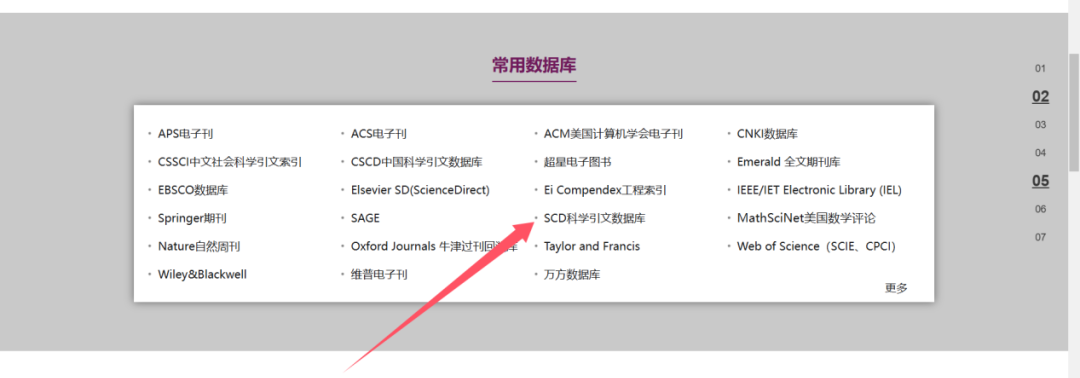The width and height of the screenshot is (1080, 378).
Task: Open CSSCI中文社会科学引文索引
Action: click(x=229, y=162)
